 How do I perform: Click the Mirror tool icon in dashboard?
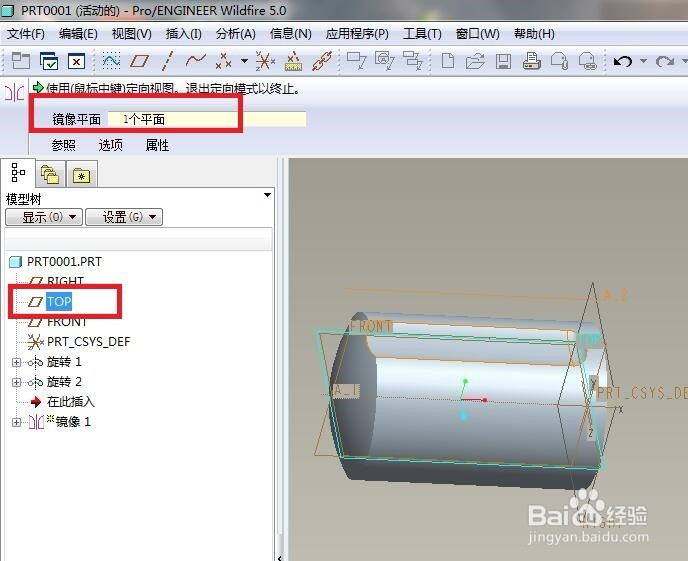coord(14,93)
